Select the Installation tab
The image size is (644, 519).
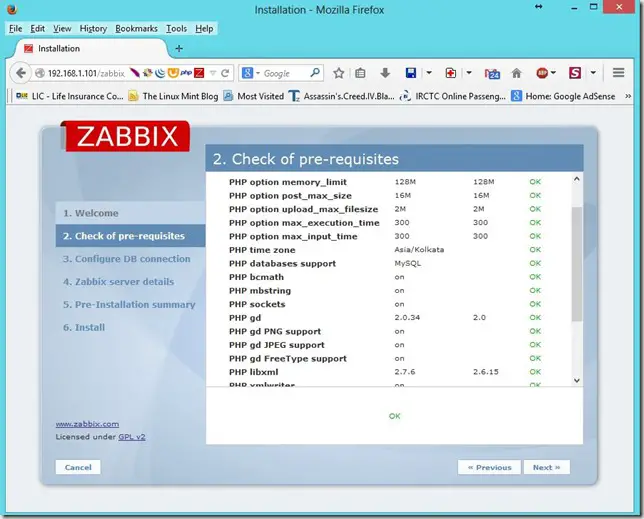point(91,48)
